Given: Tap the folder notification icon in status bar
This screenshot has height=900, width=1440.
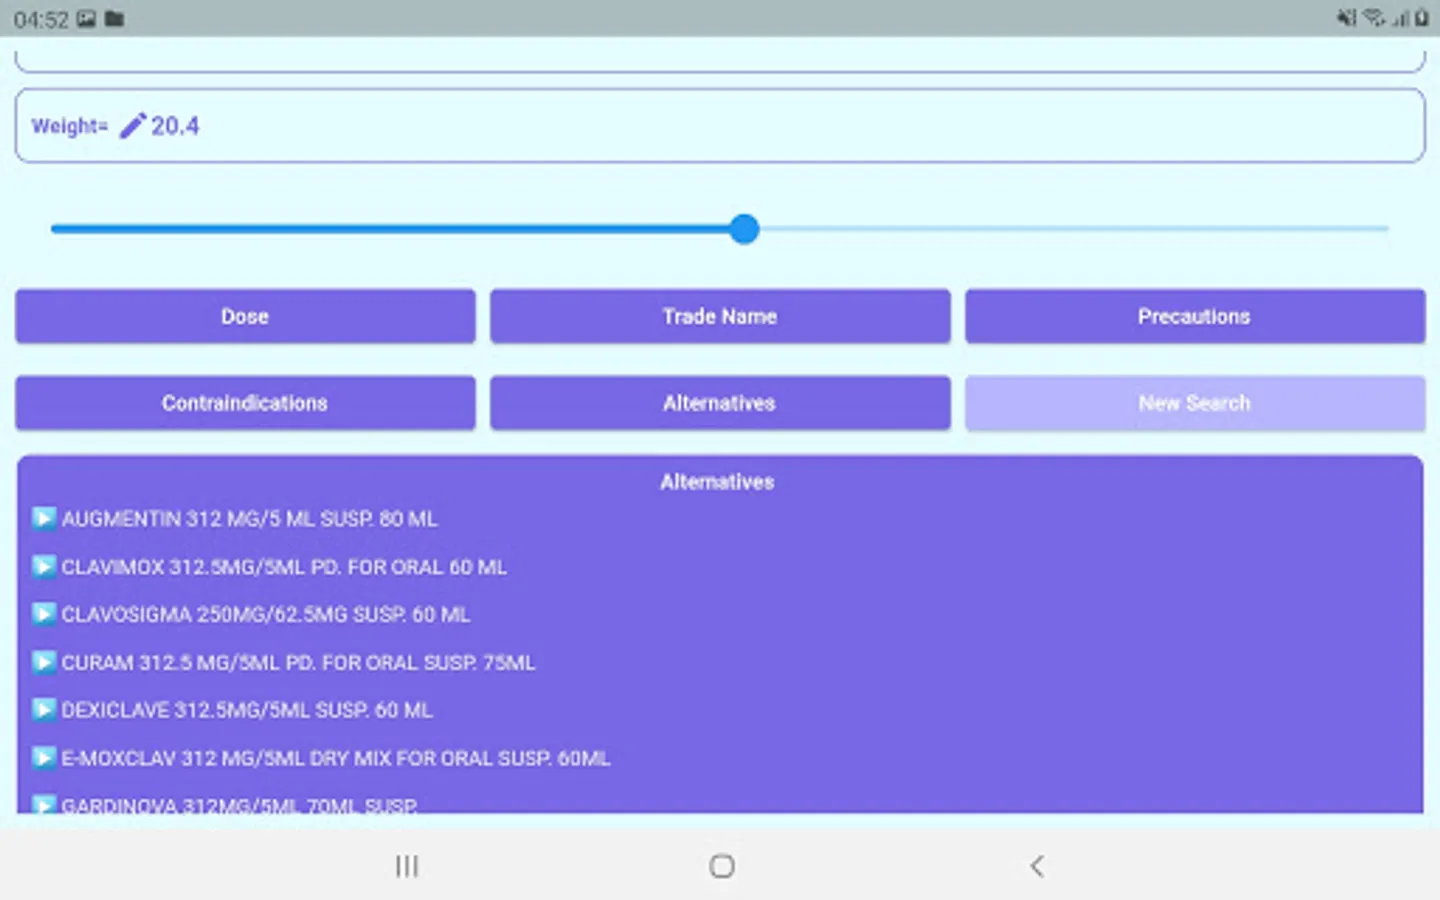Looking at the screenshot, I should coord(114,19).
